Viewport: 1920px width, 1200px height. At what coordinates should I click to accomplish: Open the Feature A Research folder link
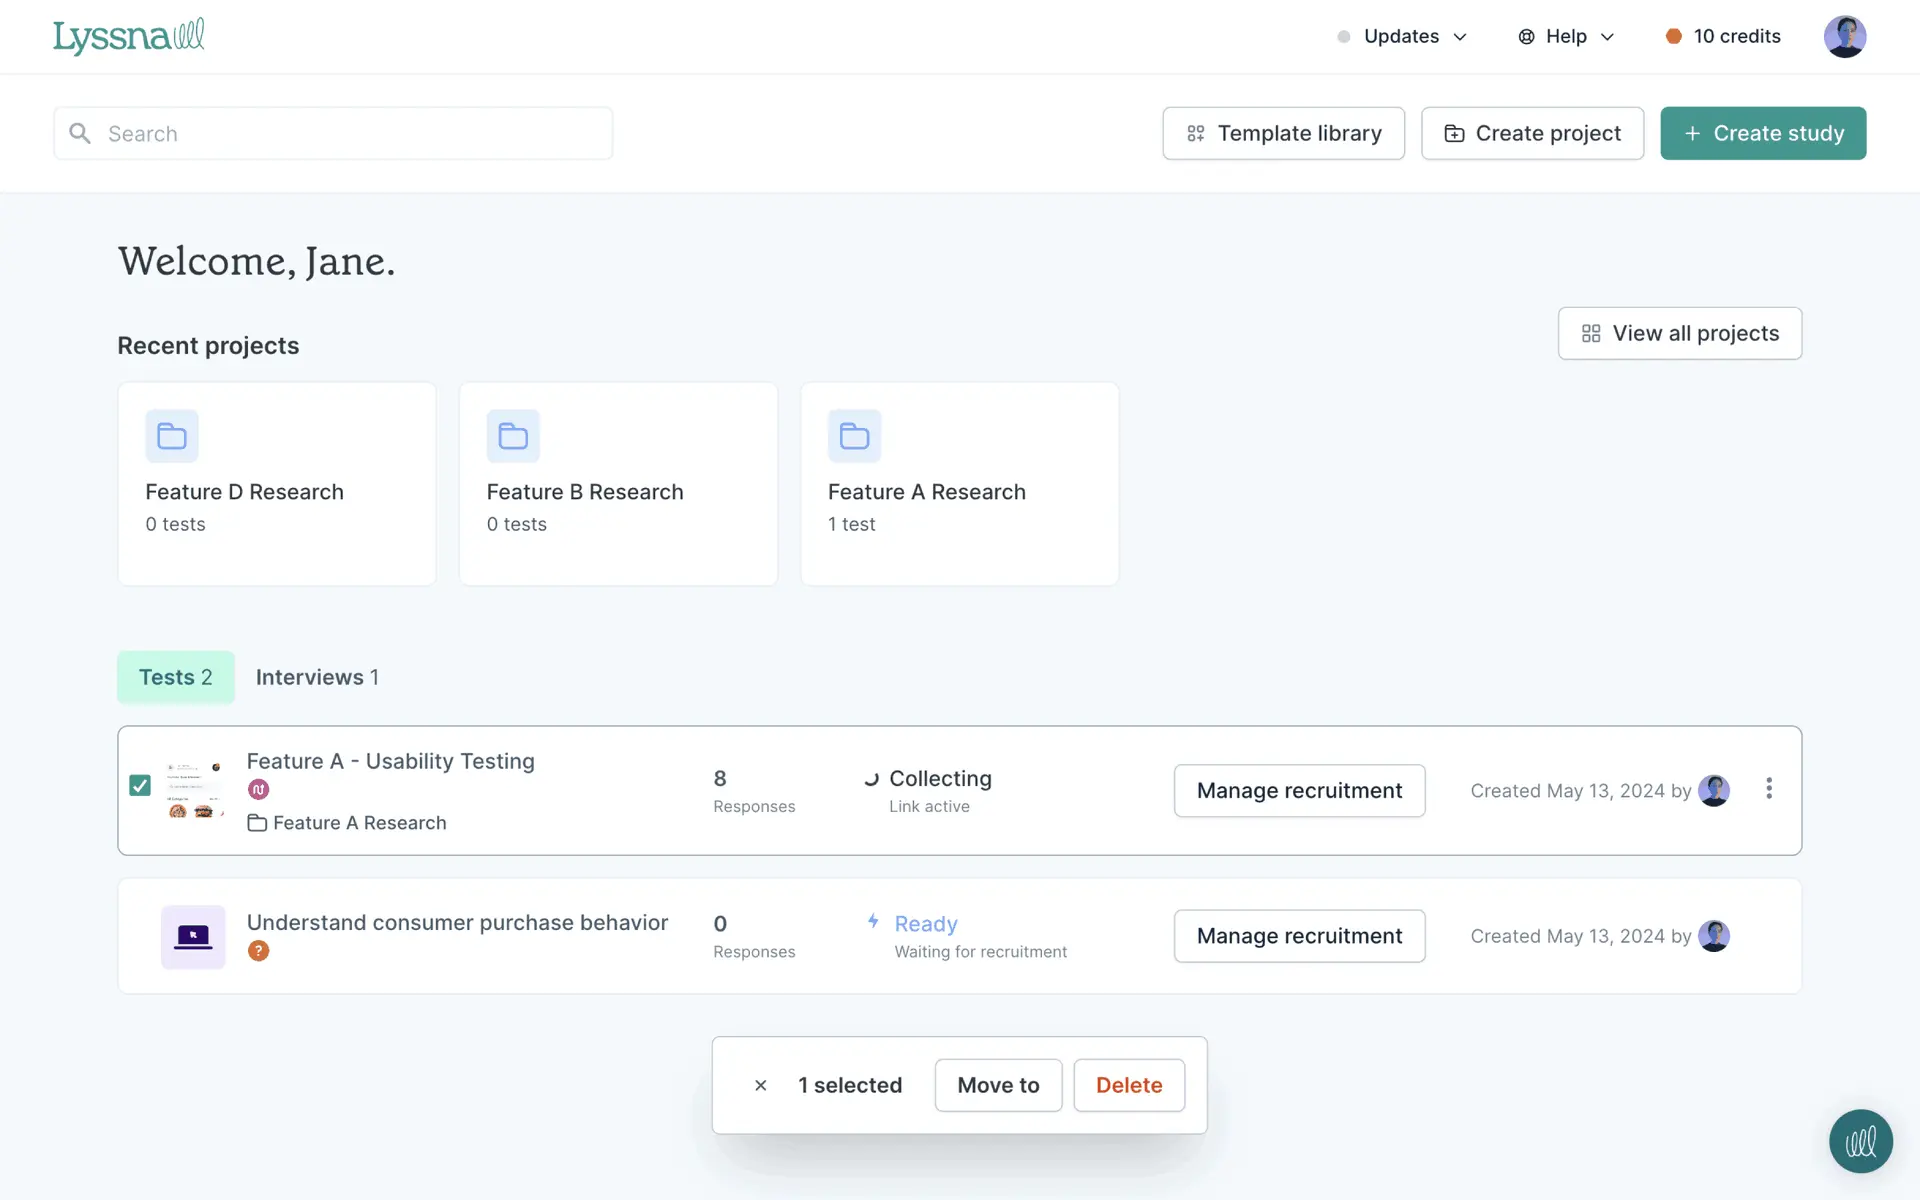coord(358,823)
